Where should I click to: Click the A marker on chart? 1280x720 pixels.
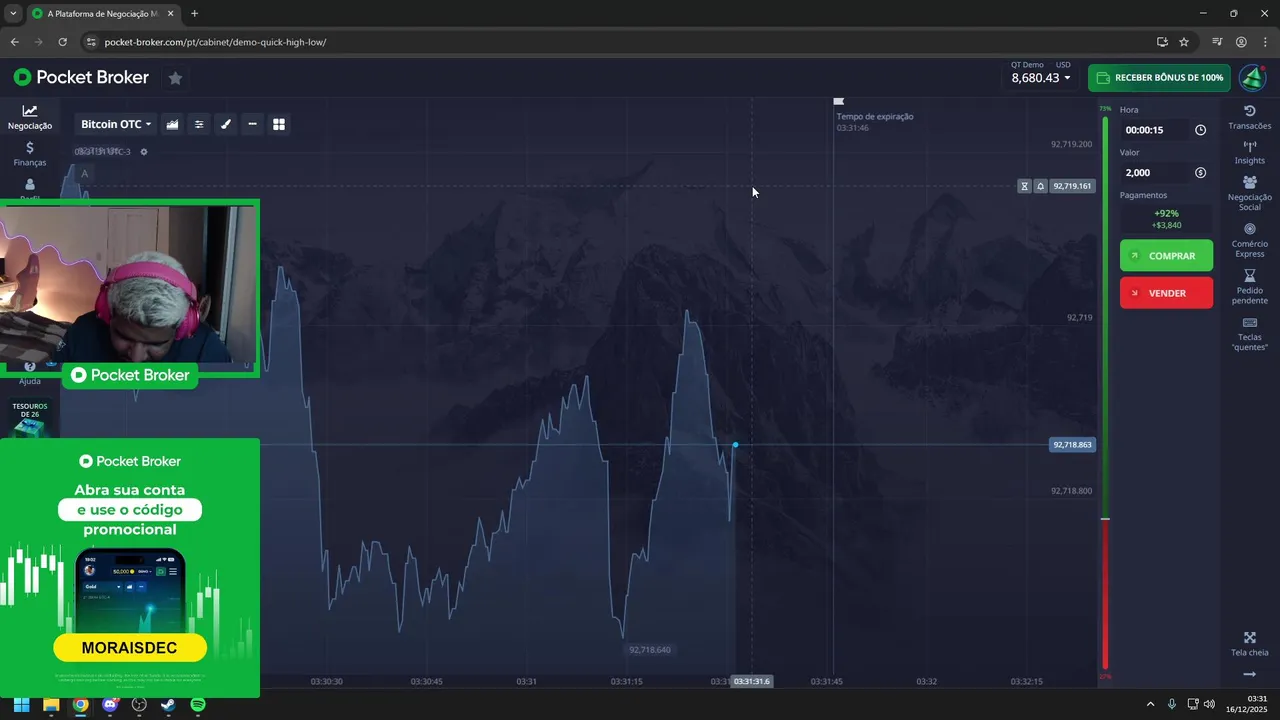[84, 174]
